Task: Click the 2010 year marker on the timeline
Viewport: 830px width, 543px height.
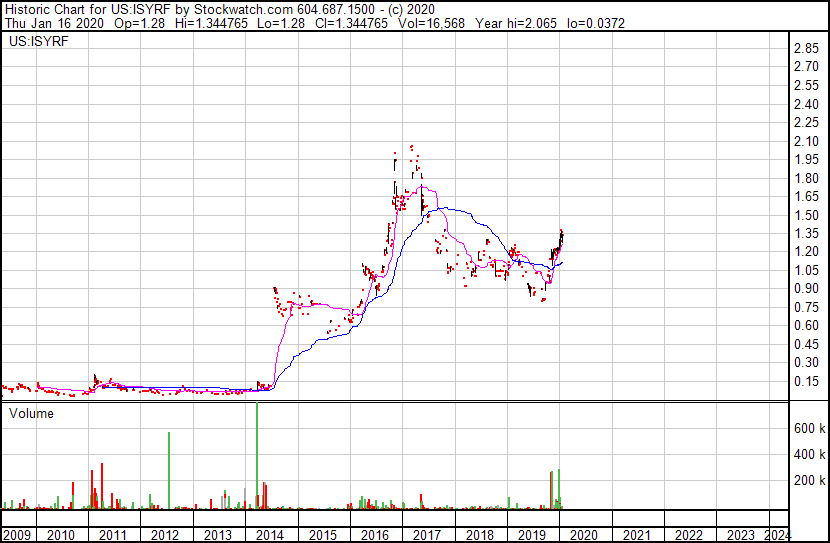Action: click(x=61, y=535)
